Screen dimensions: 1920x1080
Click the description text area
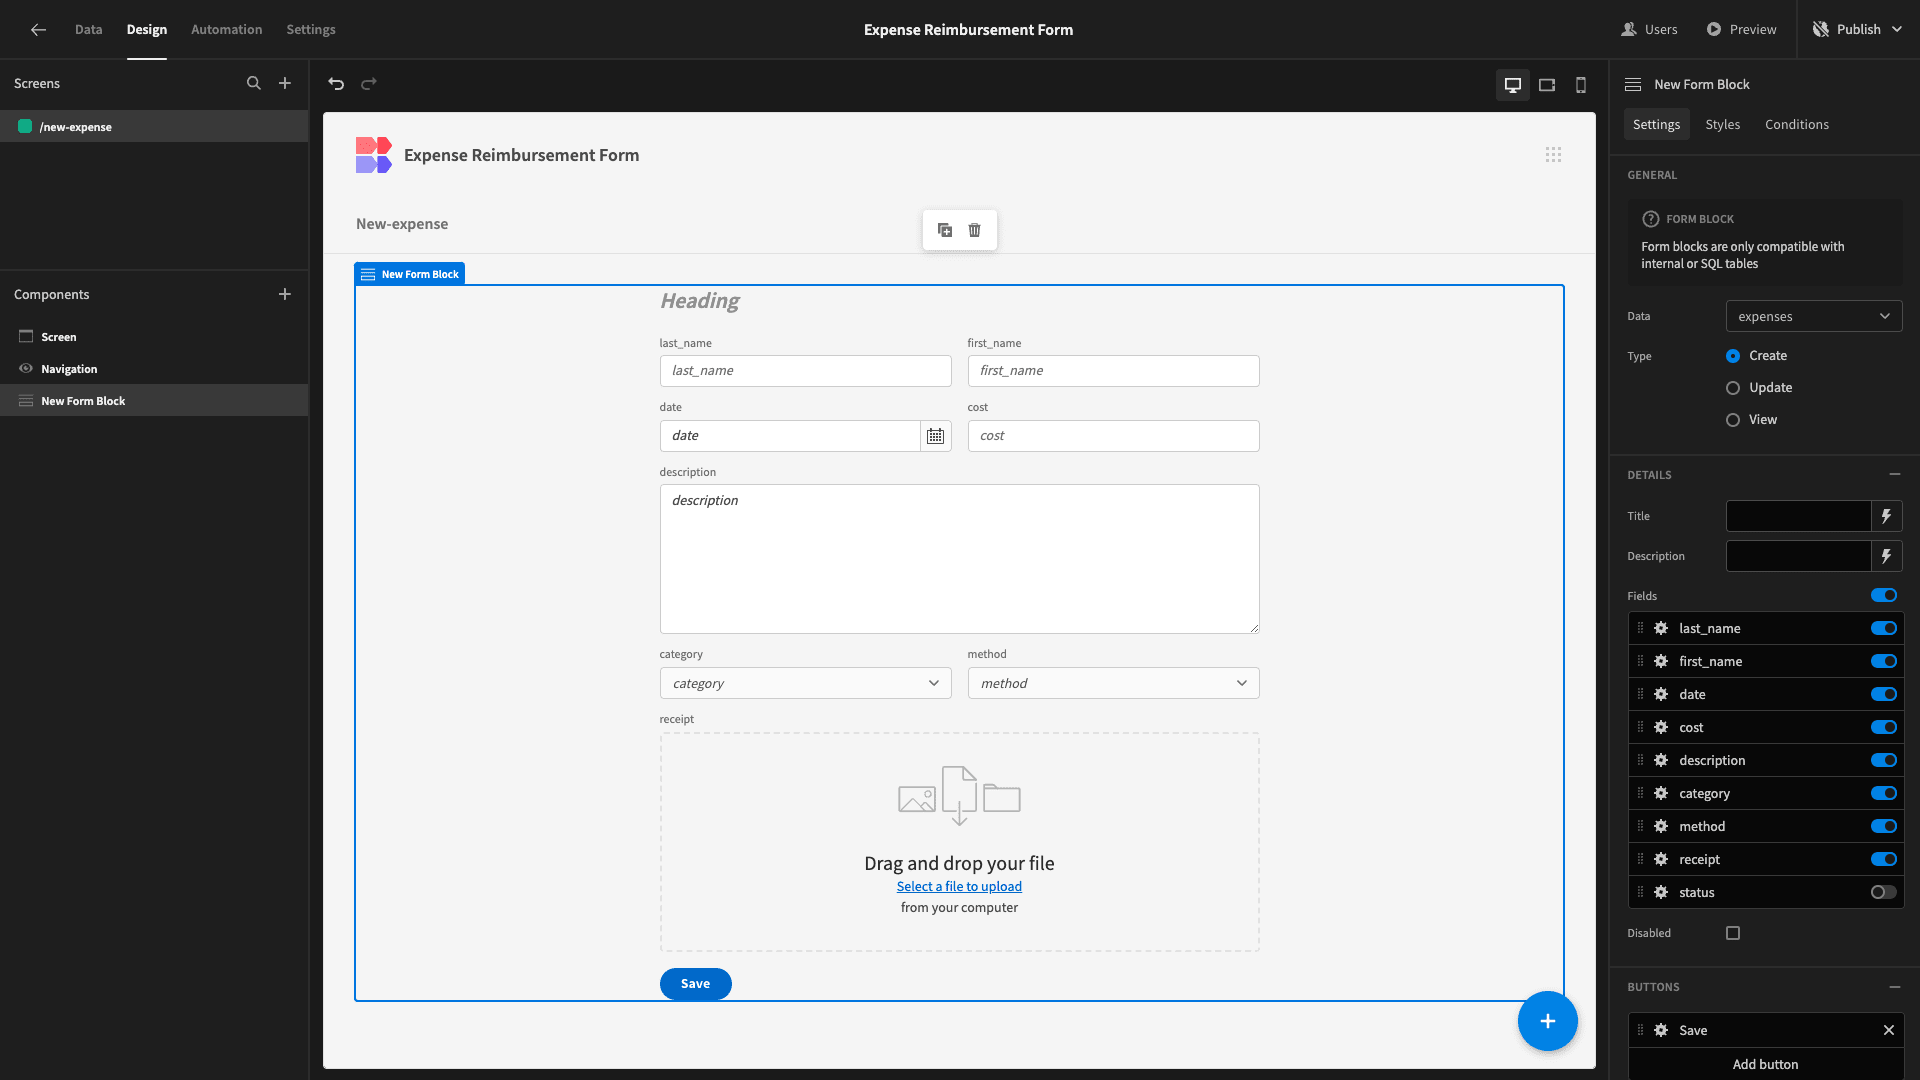[x=959, y=559]
